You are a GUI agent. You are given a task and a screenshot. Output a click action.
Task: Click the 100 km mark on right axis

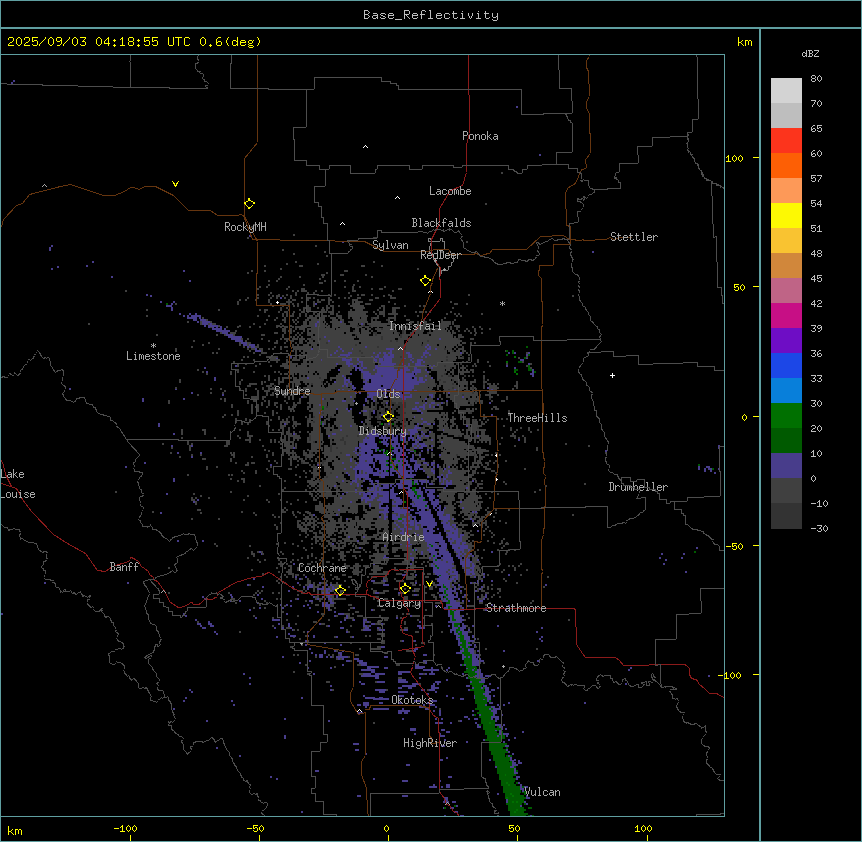coord(734,158)
